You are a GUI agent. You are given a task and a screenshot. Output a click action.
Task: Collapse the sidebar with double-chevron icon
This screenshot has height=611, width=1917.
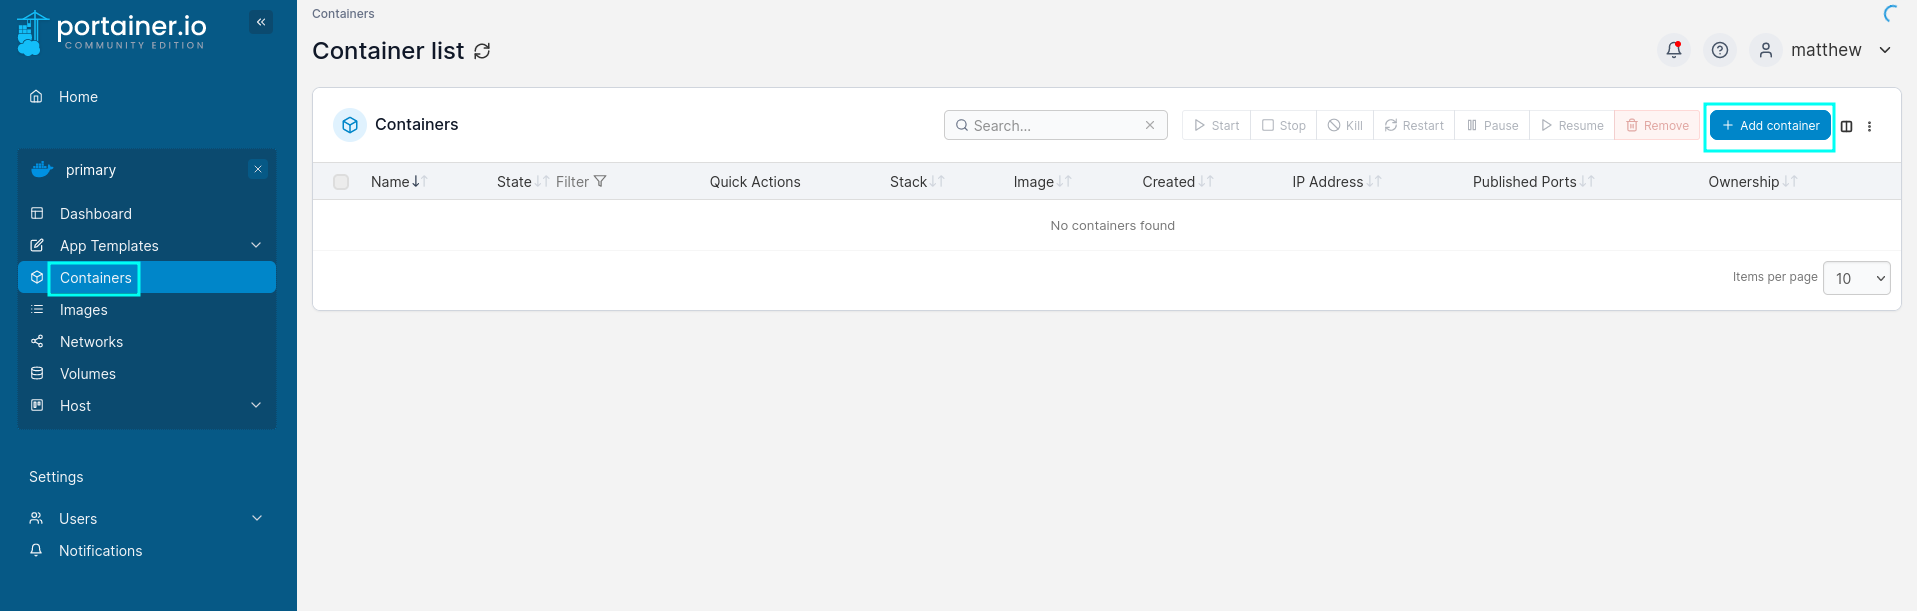click(261, 22)
